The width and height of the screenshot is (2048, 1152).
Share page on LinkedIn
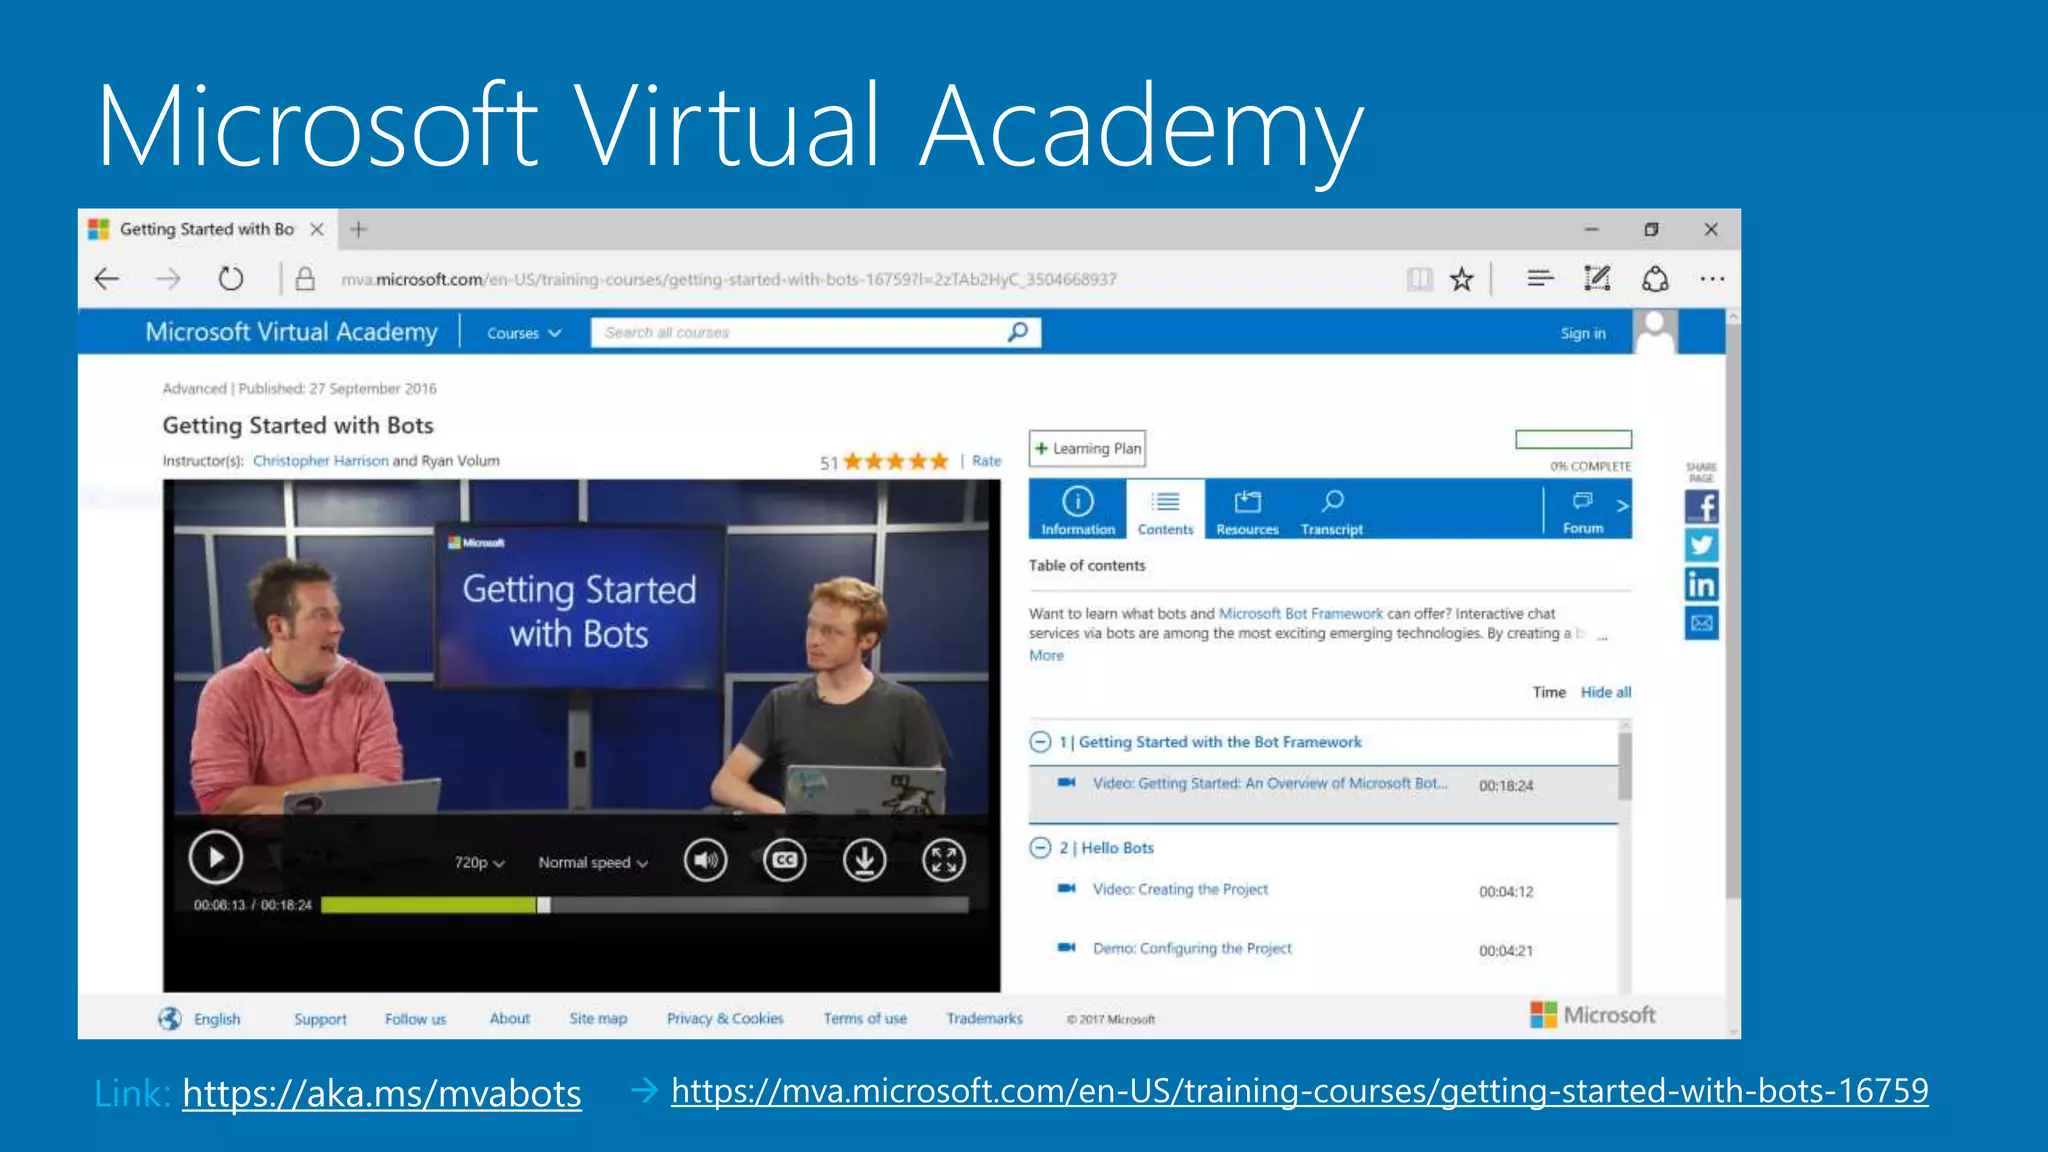1701,584
